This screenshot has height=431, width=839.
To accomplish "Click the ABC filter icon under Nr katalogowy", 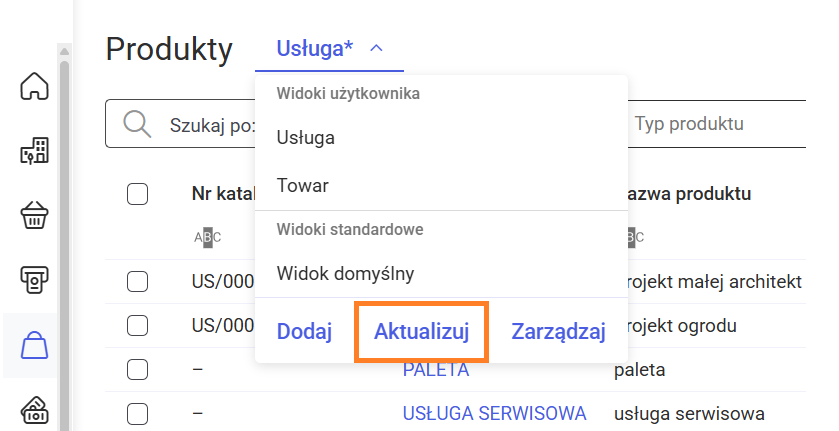I will pos(207,238).
